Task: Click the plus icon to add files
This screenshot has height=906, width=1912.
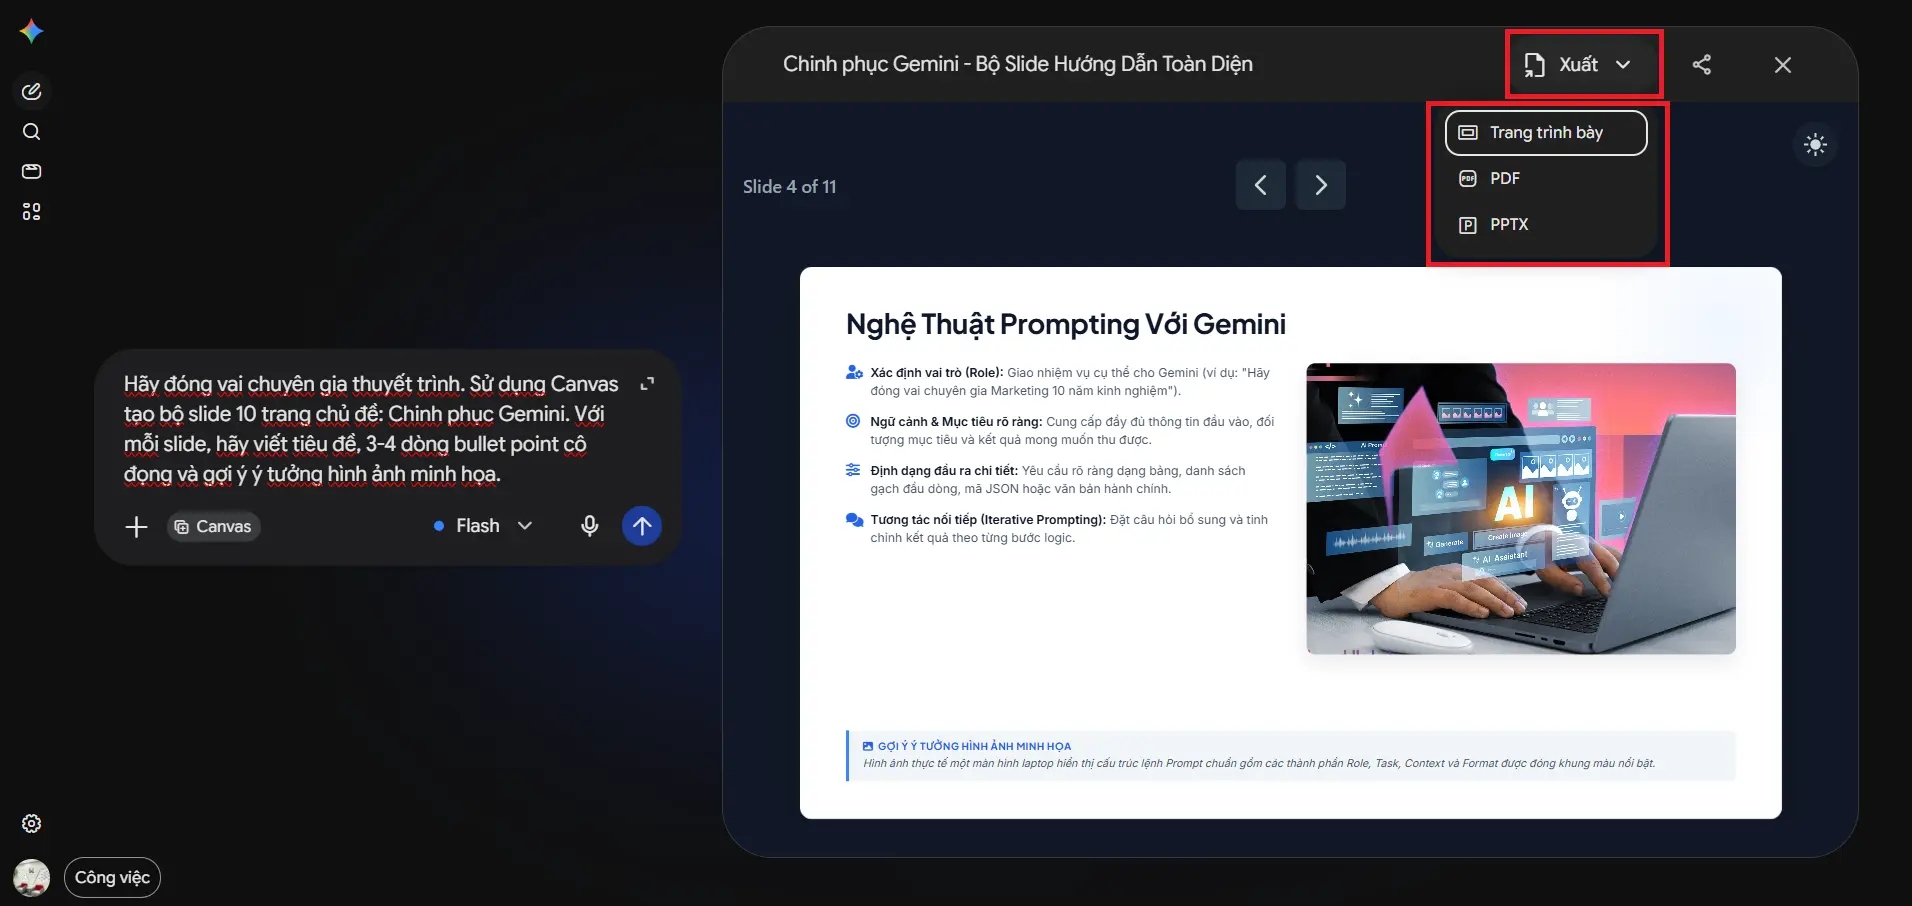Action: [x=136, y=526]
